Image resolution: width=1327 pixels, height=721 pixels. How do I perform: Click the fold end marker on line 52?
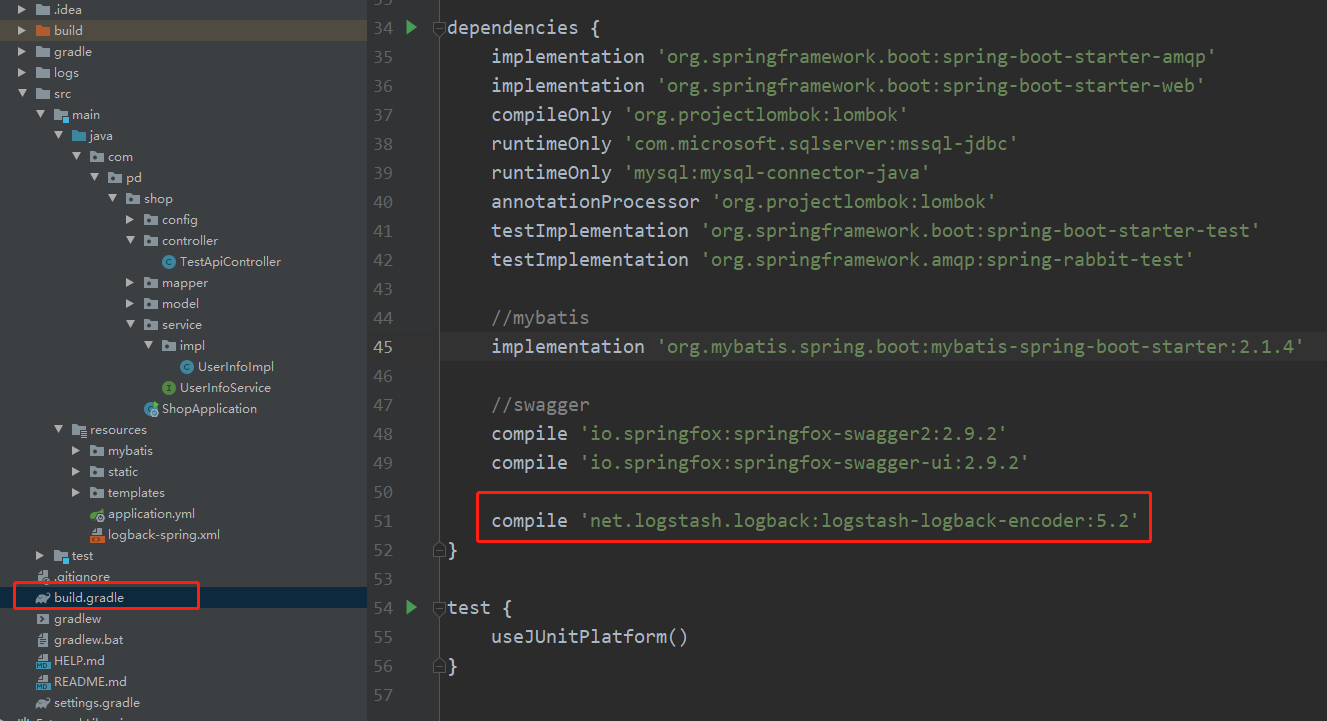[438, 550]
